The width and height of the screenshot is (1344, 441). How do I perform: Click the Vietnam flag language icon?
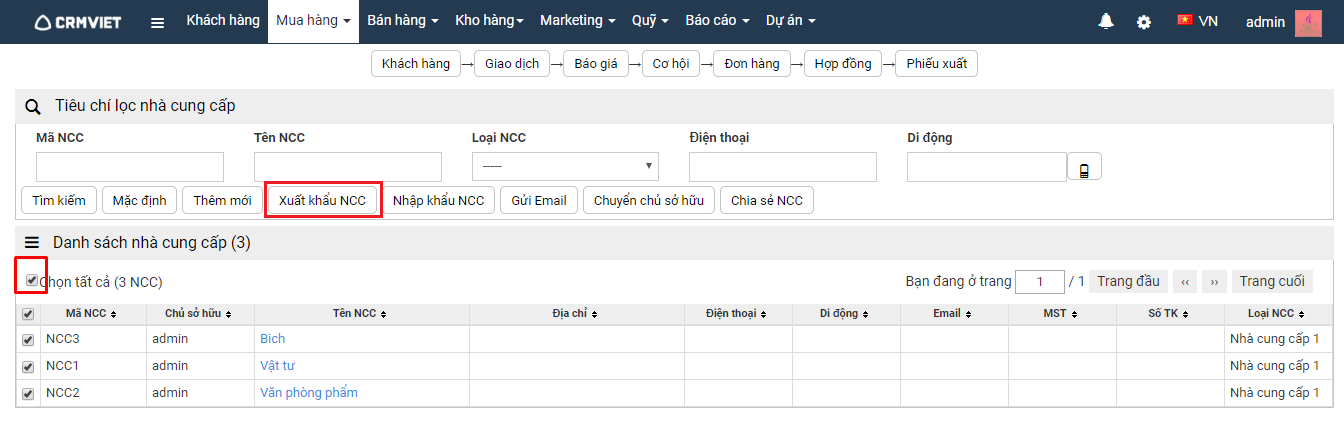1186,20
